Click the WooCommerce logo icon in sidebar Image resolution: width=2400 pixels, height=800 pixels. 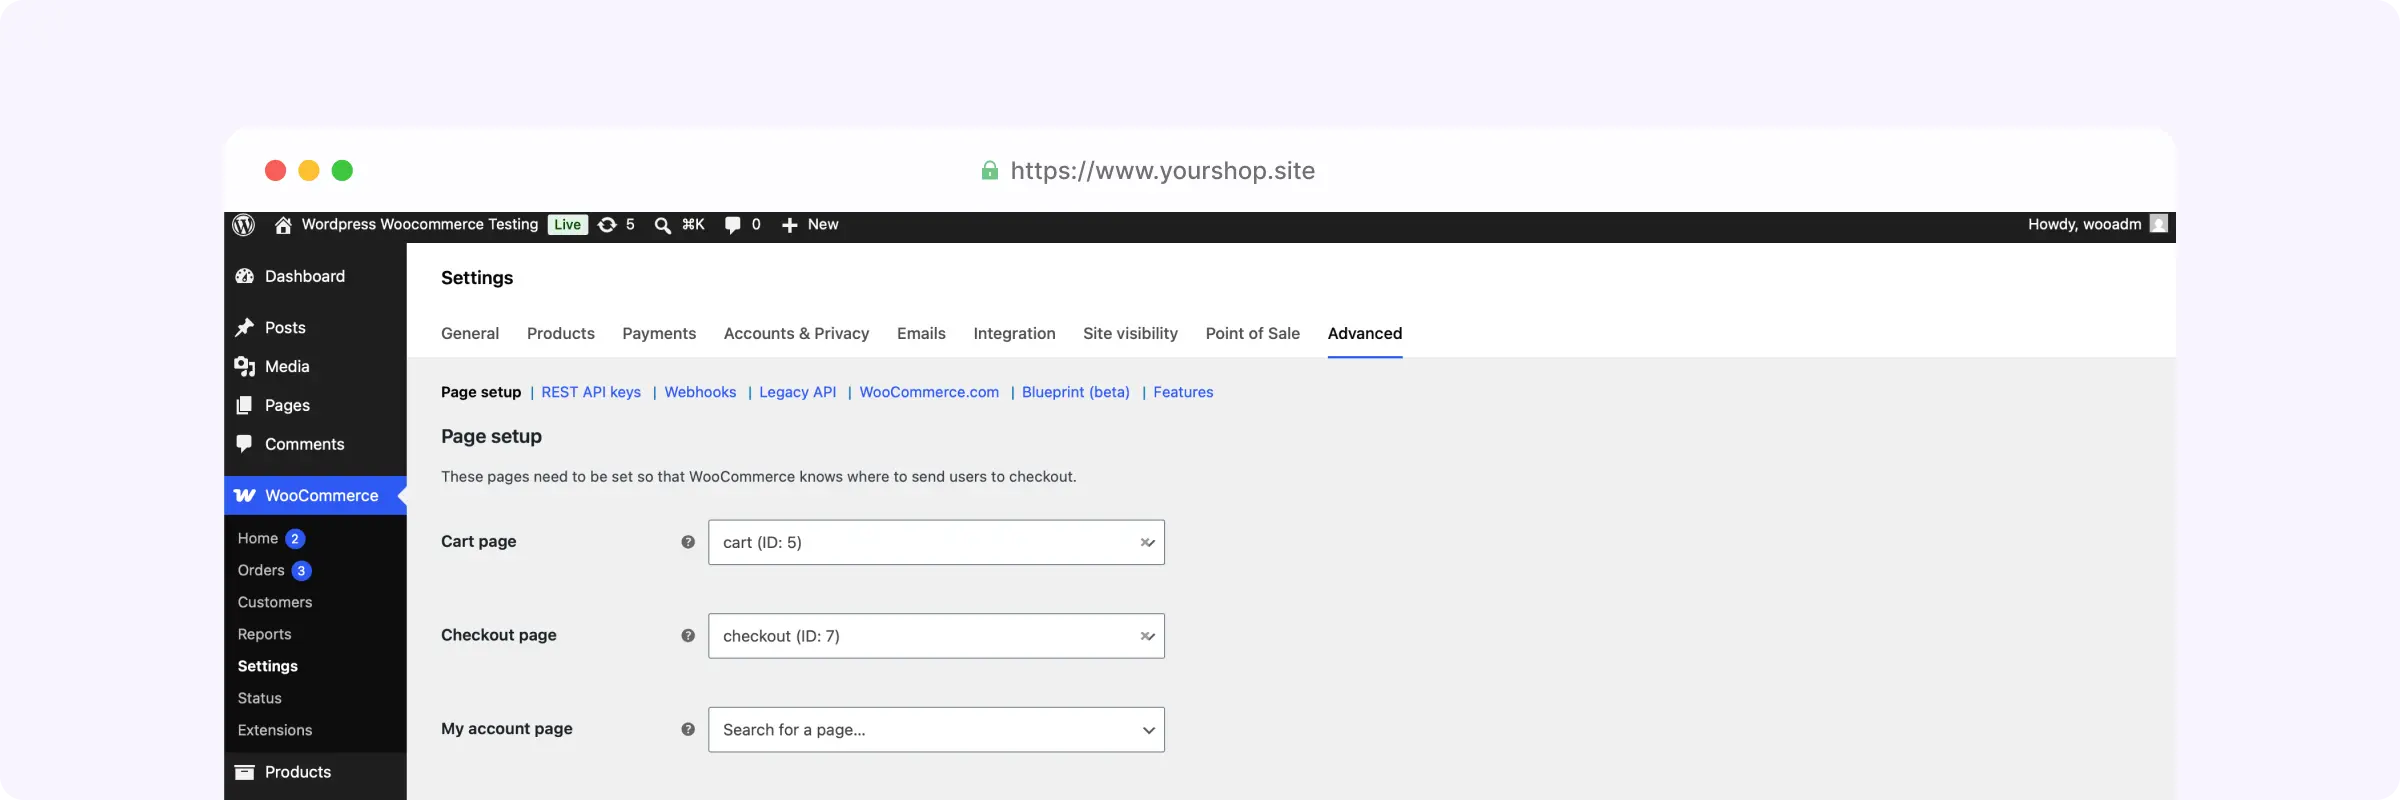coord(244,495)
